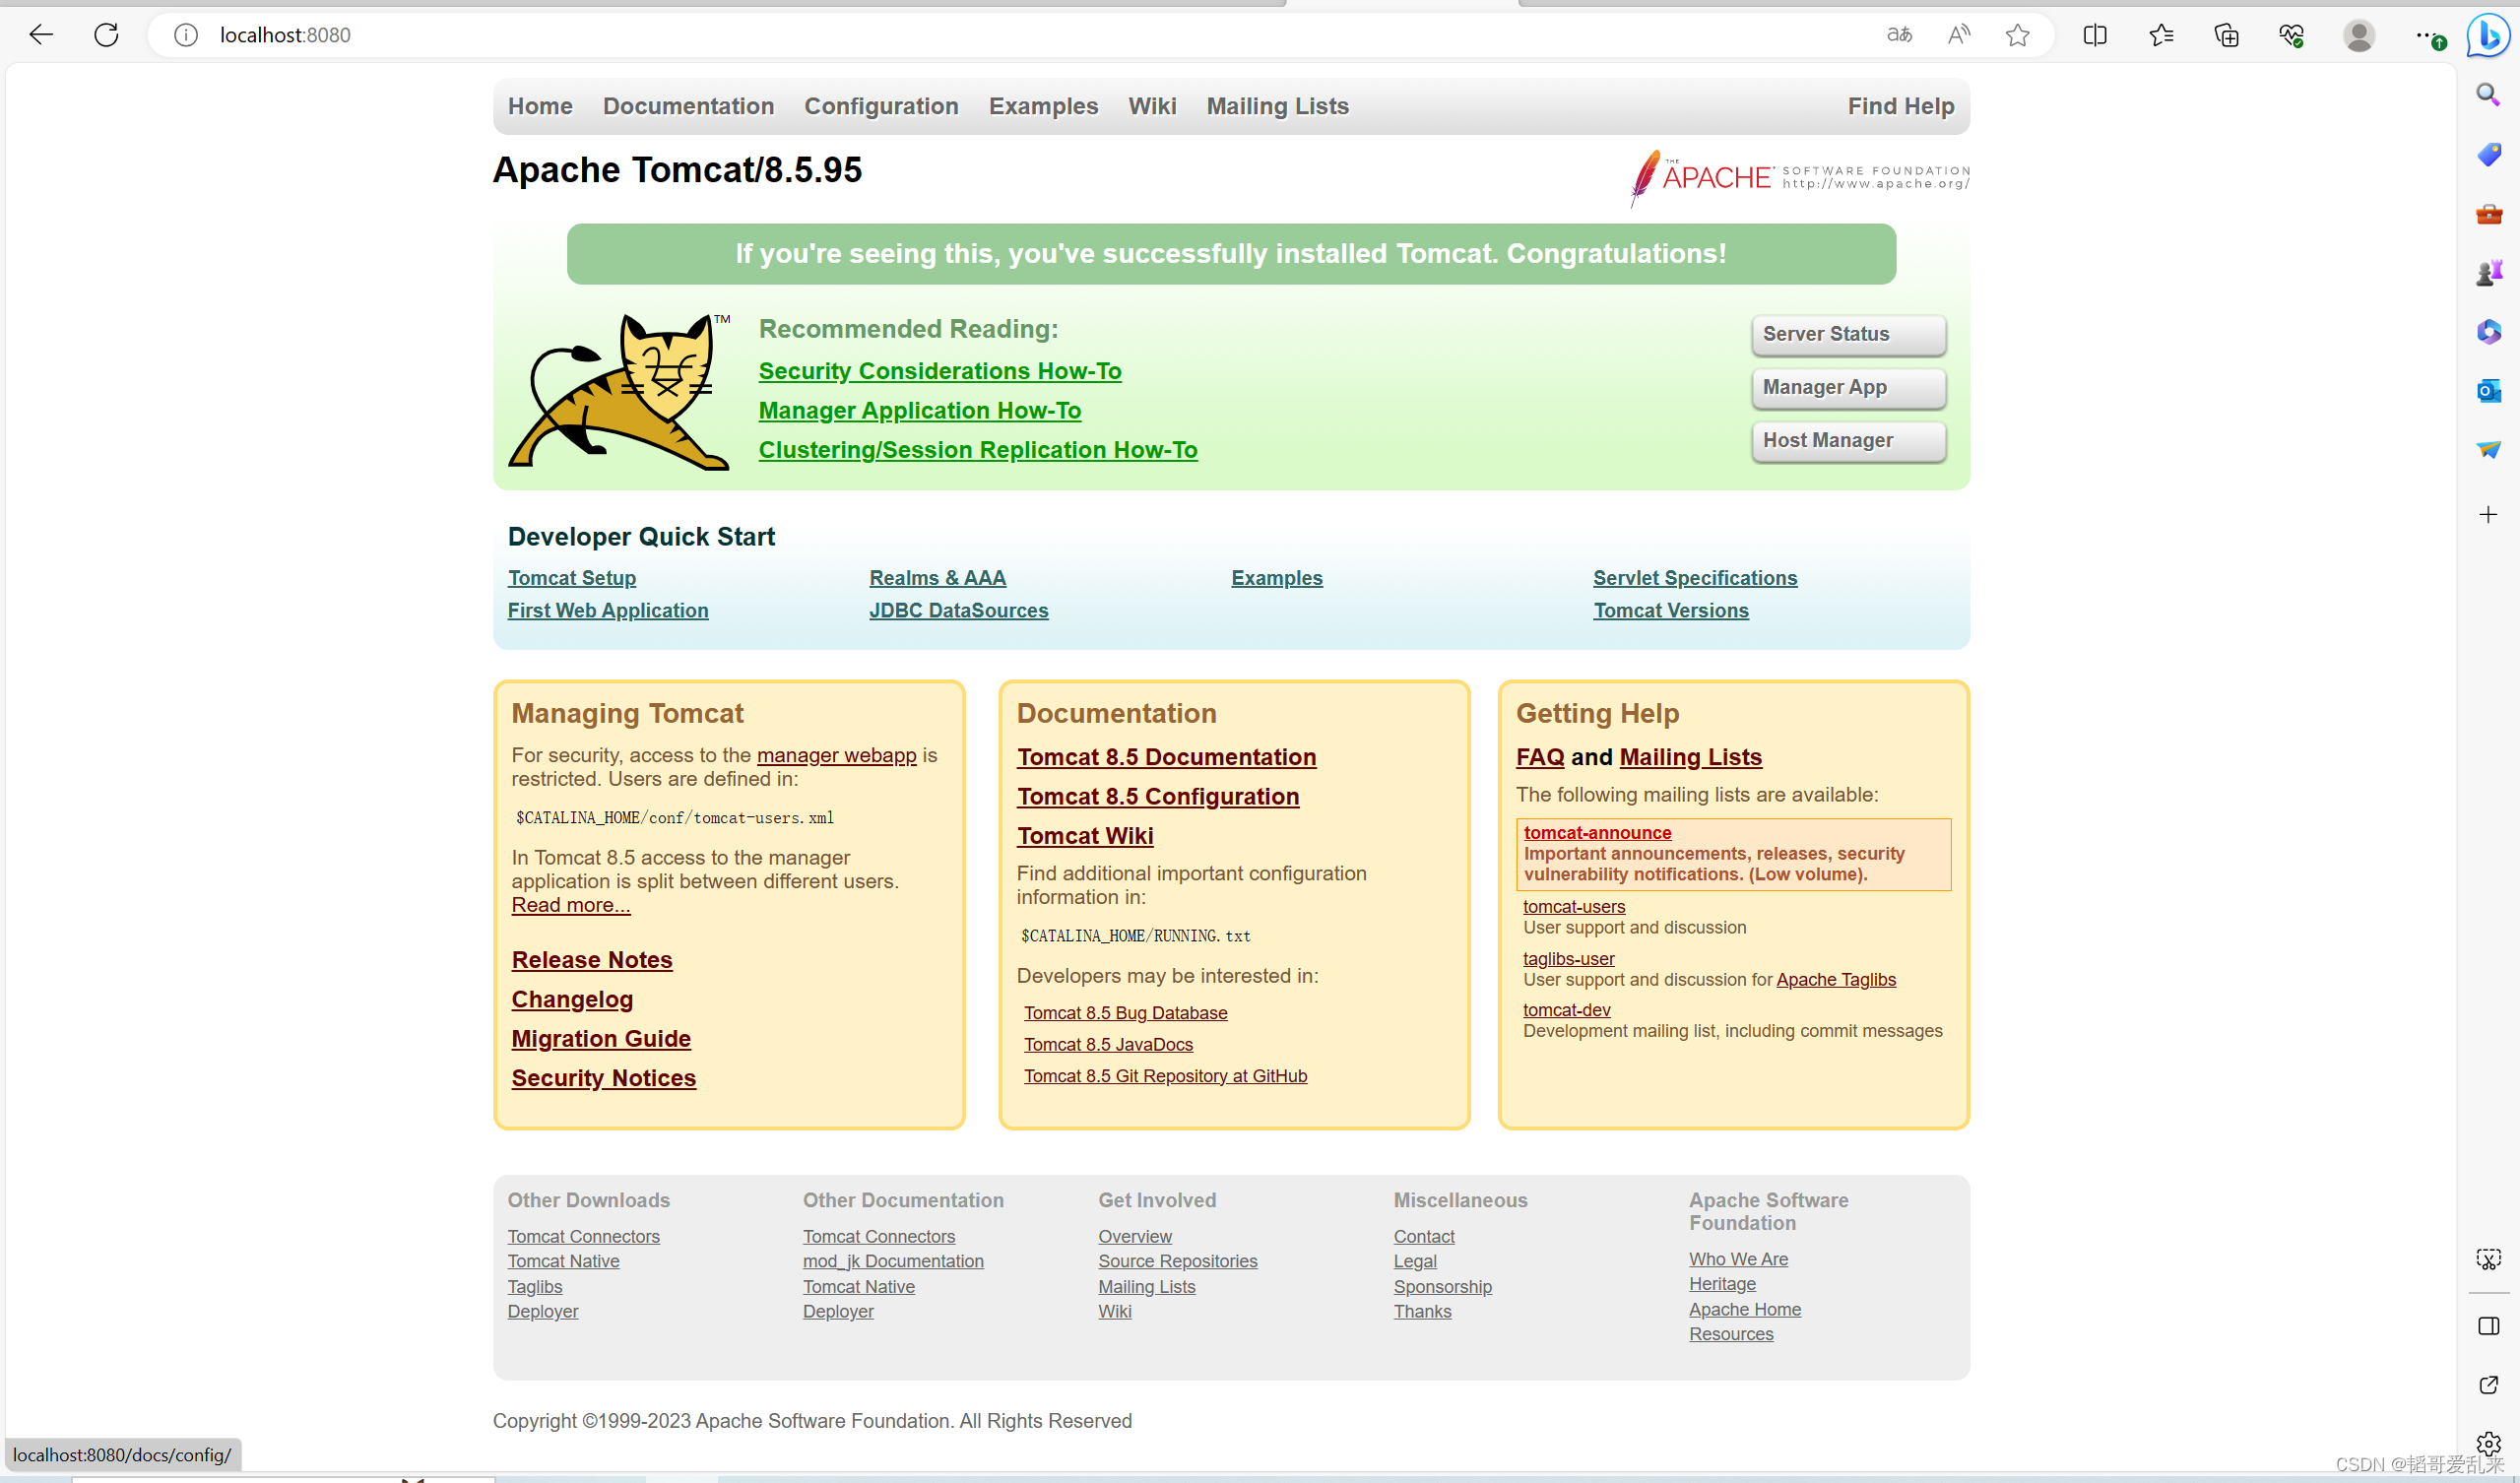Open the Tomcat Setup link
Screen dimensions: 2520x1483
571,578
